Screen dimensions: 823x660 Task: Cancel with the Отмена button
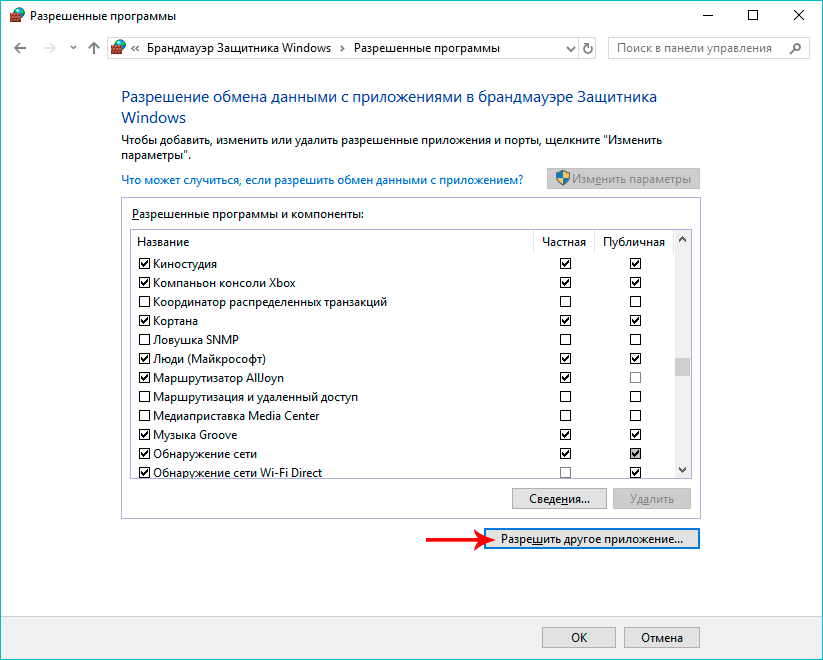click(x=661, y=637)
